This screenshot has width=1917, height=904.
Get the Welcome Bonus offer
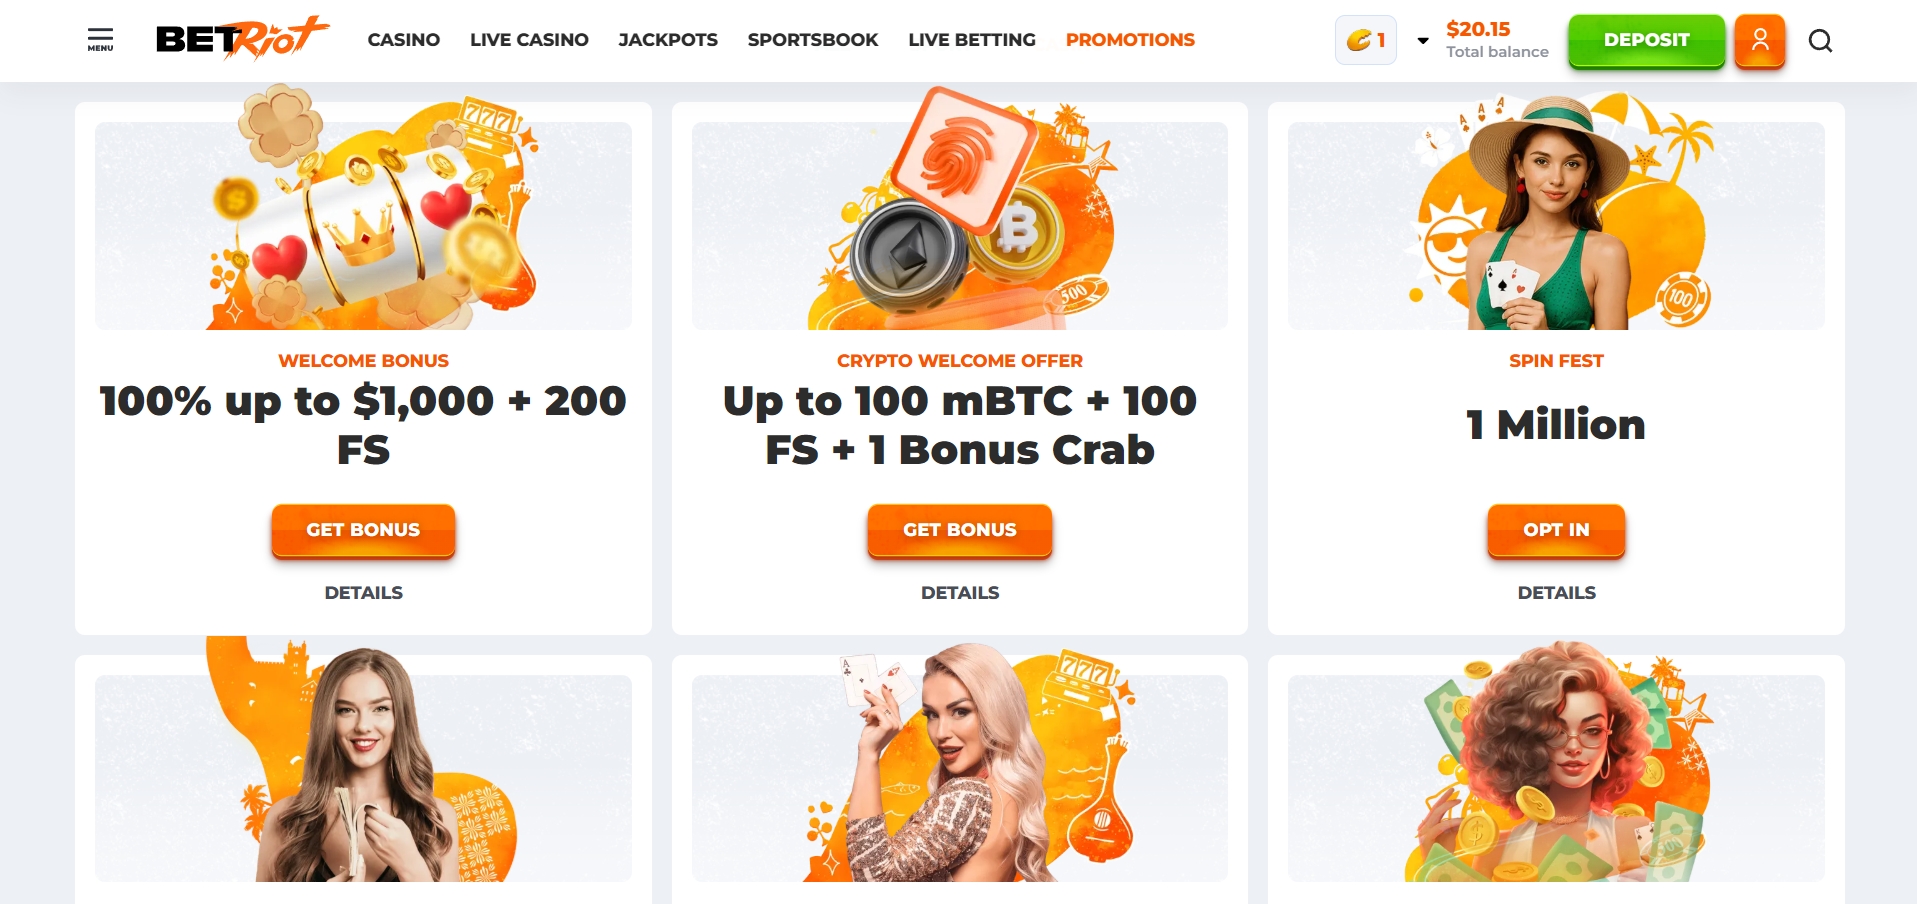coord(363,530)
